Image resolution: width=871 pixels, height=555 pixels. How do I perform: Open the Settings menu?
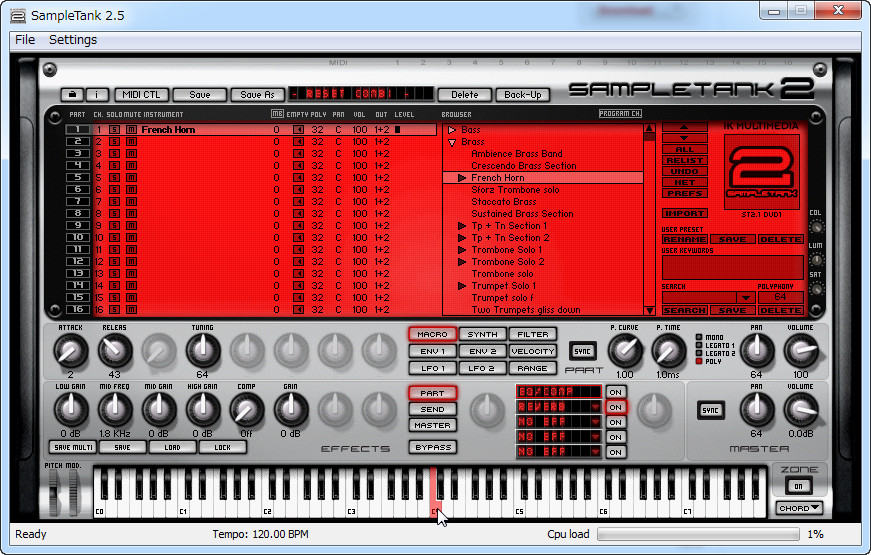(73, 40)
